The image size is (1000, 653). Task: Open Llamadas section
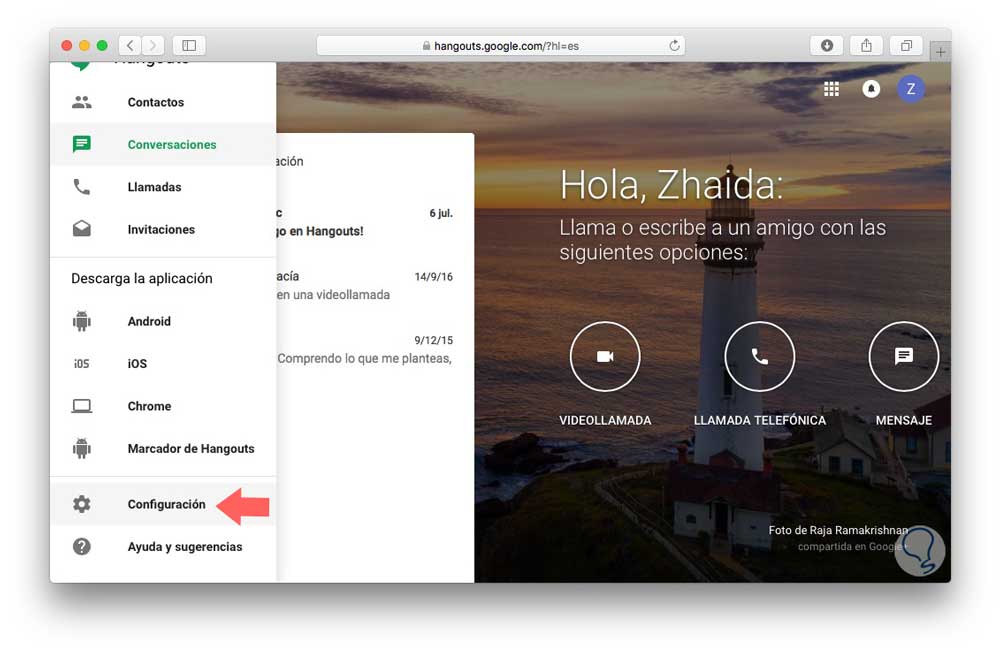point(163,187)
